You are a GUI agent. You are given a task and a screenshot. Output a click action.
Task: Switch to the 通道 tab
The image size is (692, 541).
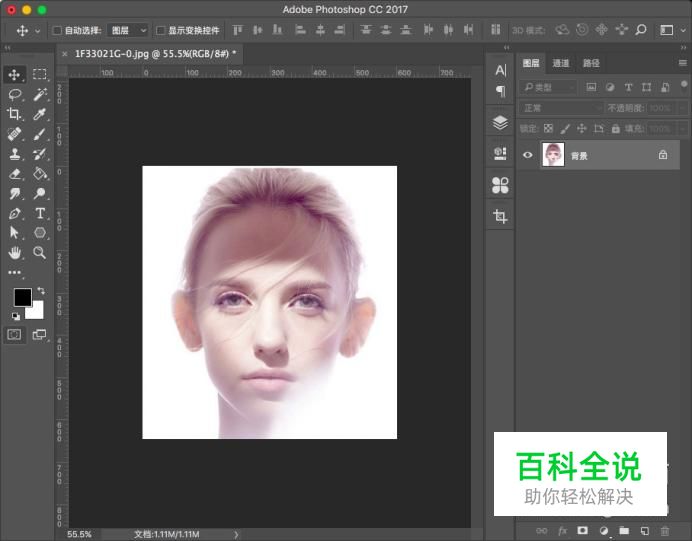(x=561, y=63)
